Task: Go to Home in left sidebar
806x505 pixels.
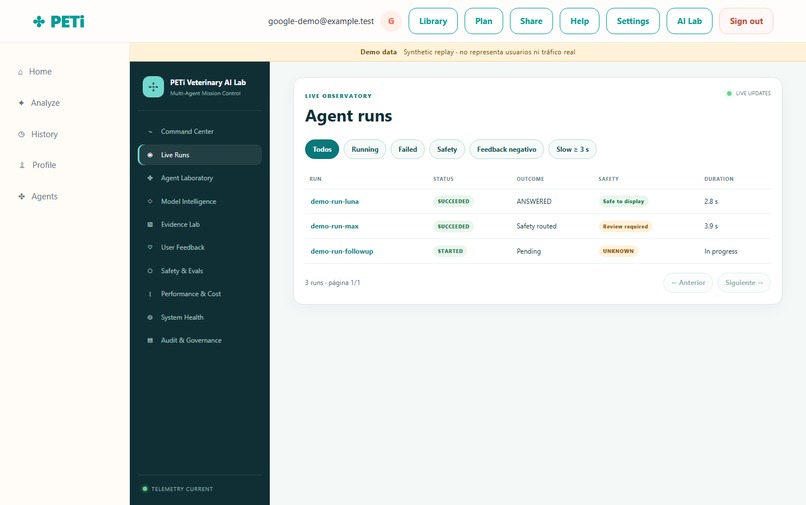Action: coord(40,72)
